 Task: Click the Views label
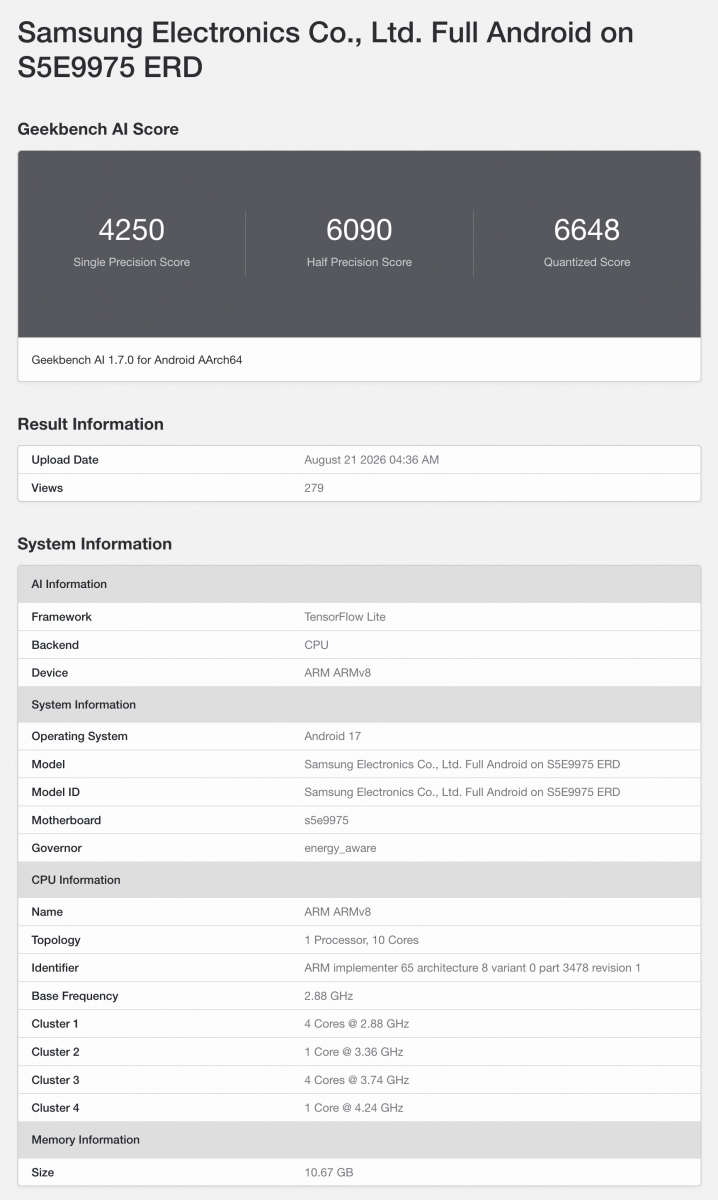[47, 488]
